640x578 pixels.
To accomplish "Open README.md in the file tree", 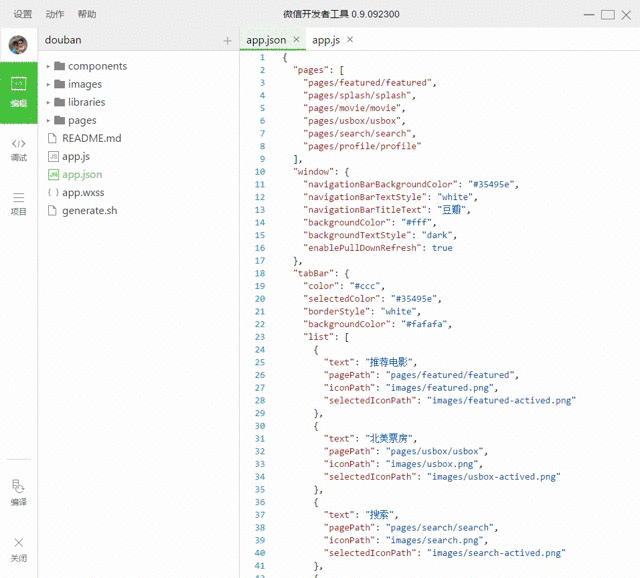I will pyautogui.click(x=91, y=138).
